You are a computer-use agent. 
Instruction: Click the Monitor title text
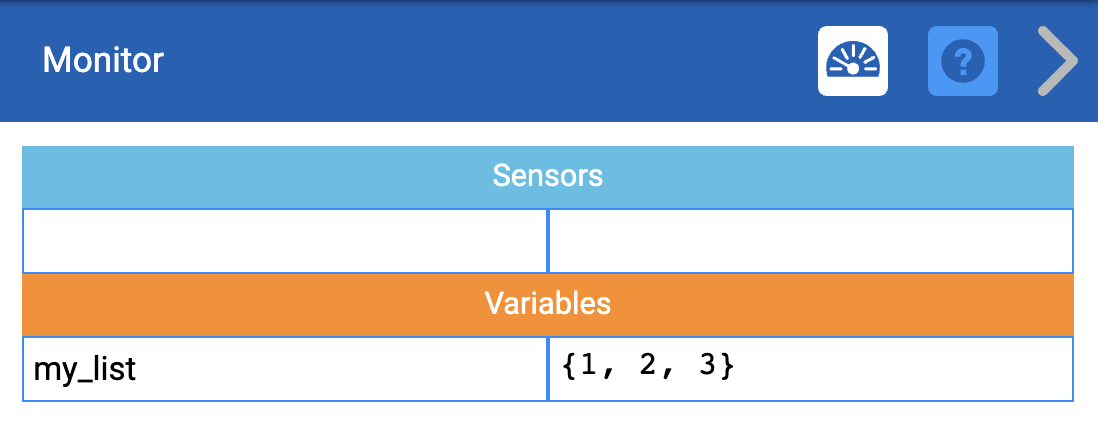click(103, 61)
